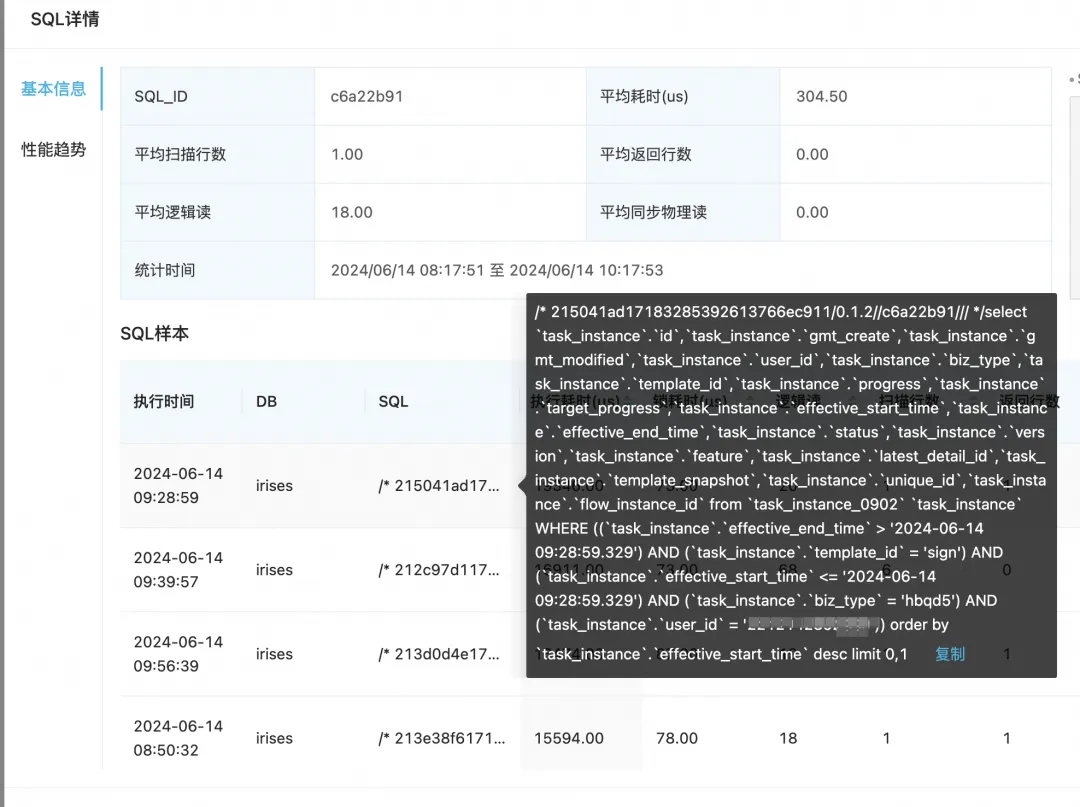The image size is (1080, 807).
Task: Open SQL sample /* 213d0d4e17...
Action: click(x=439, y=654)
